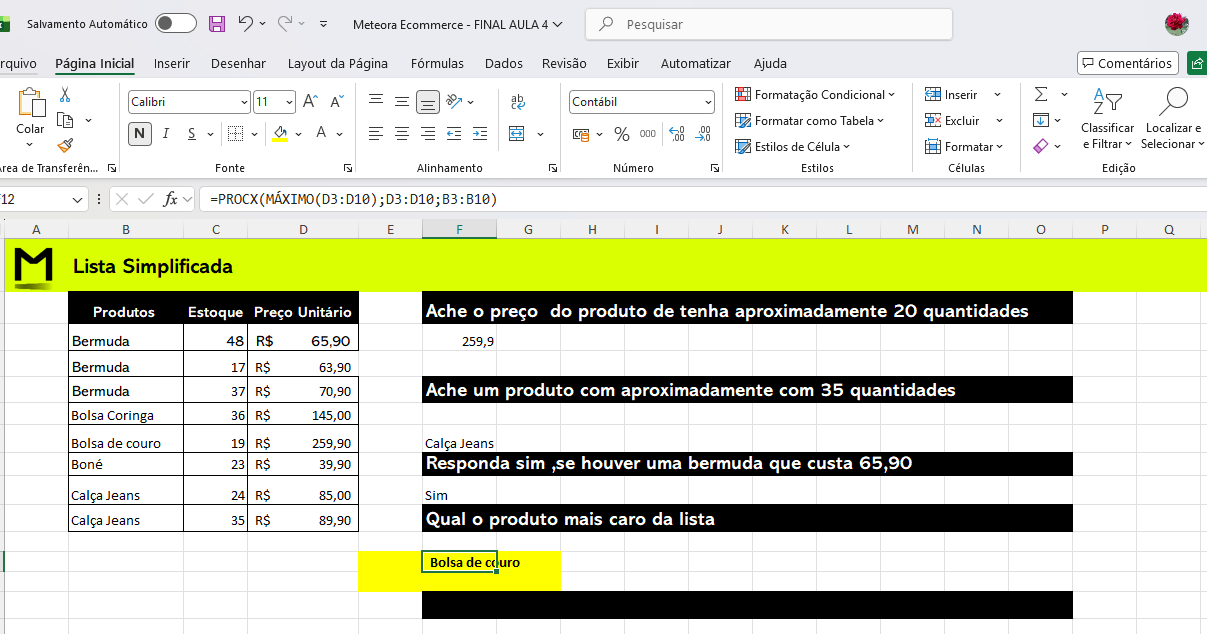Toggle Negrito bold N button
This screenshot has width=1207, height=634.
[x=139, y=133]
